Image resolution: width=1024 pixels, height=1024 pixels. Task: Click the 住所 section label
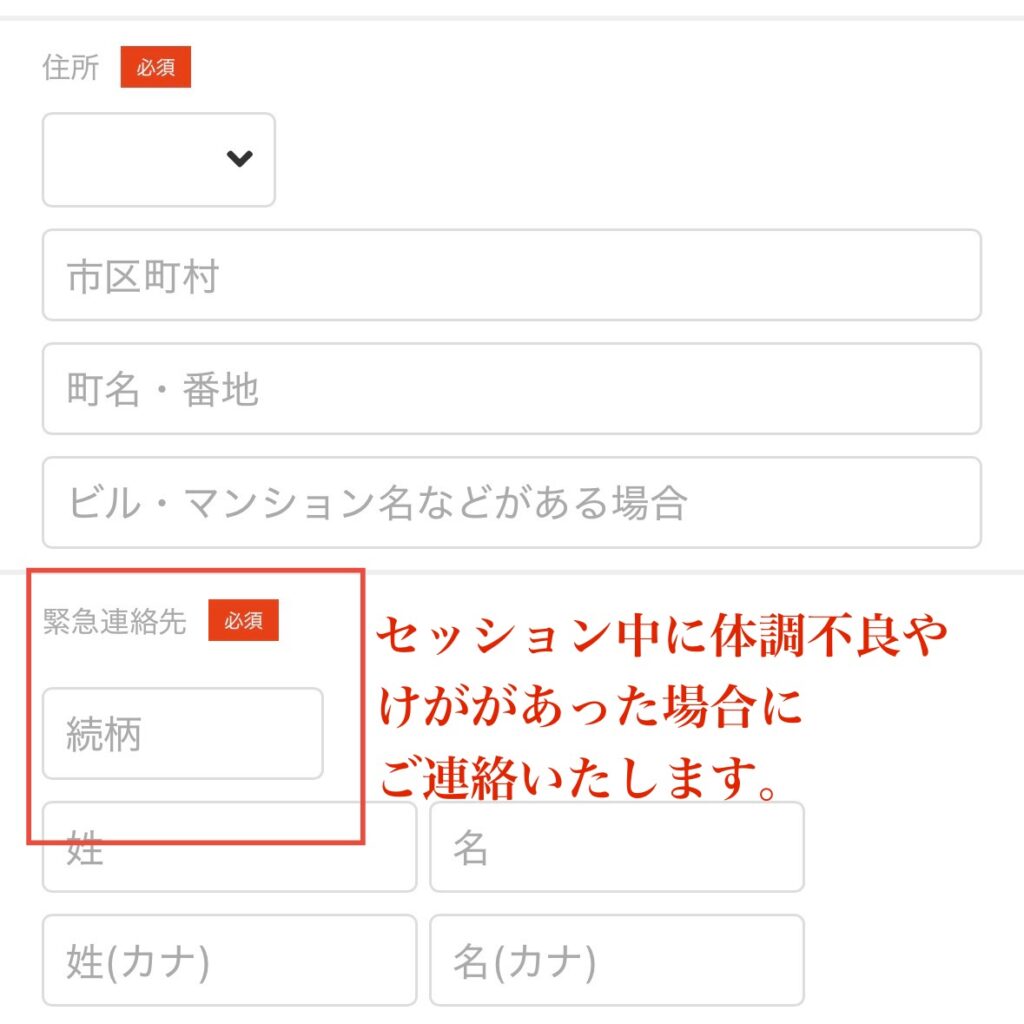pyautogui.click(x=71, y=67)
